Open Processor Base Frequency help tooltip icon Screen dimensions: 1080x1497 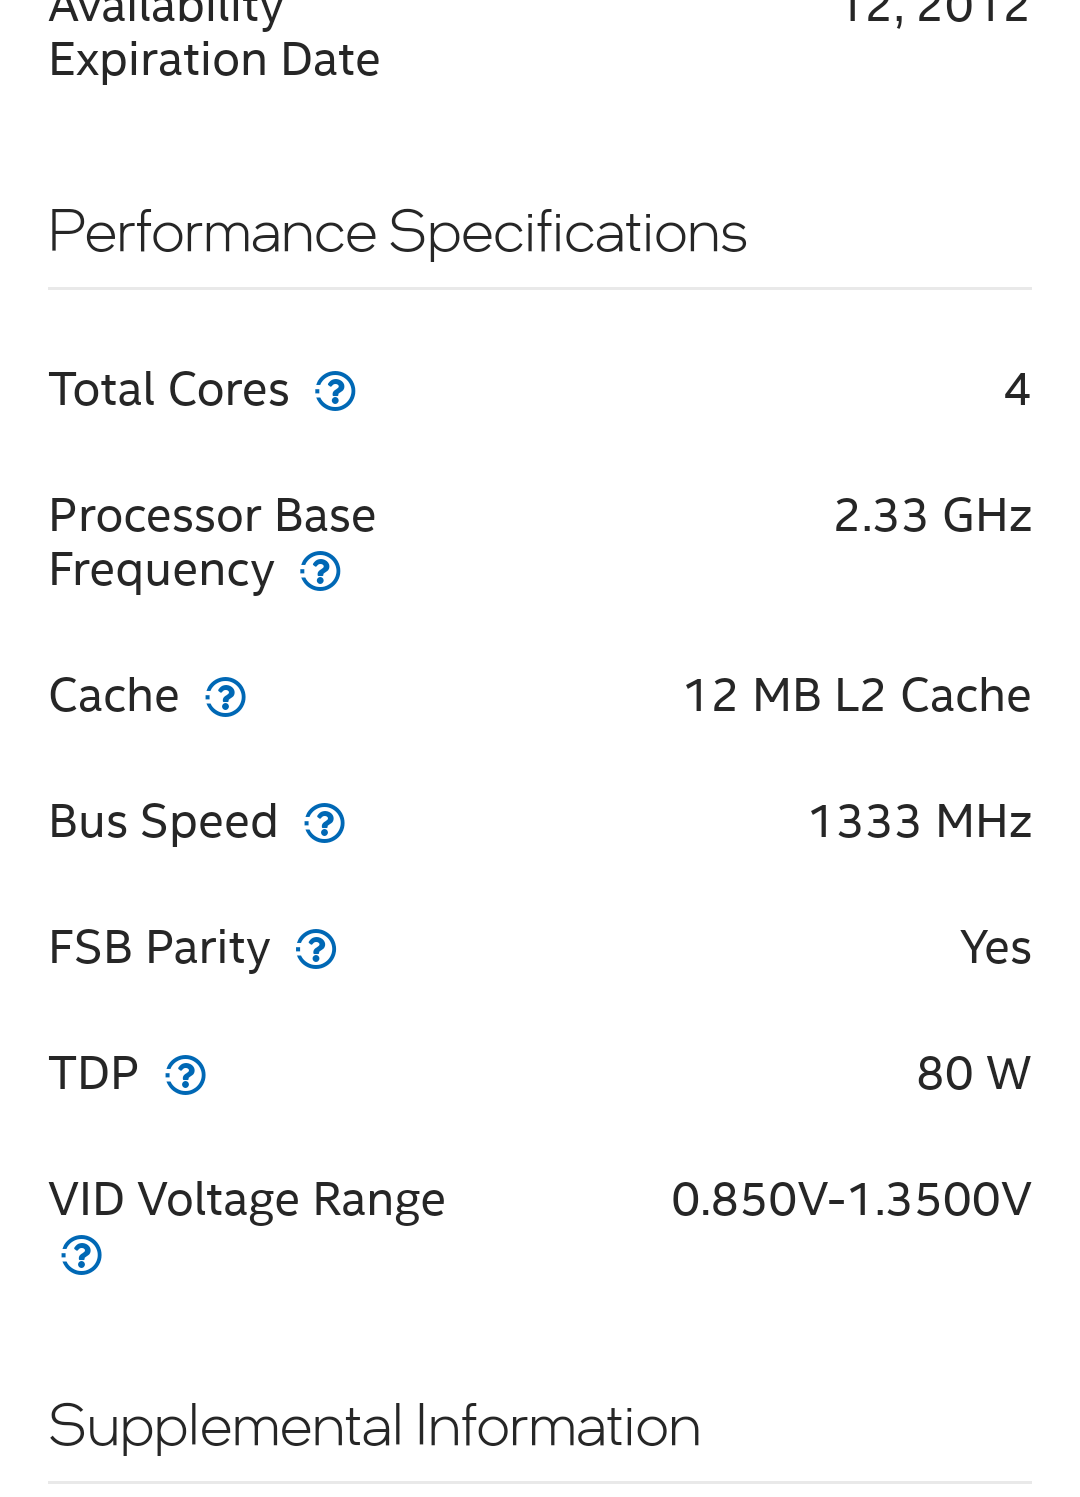tap(320, 572)
